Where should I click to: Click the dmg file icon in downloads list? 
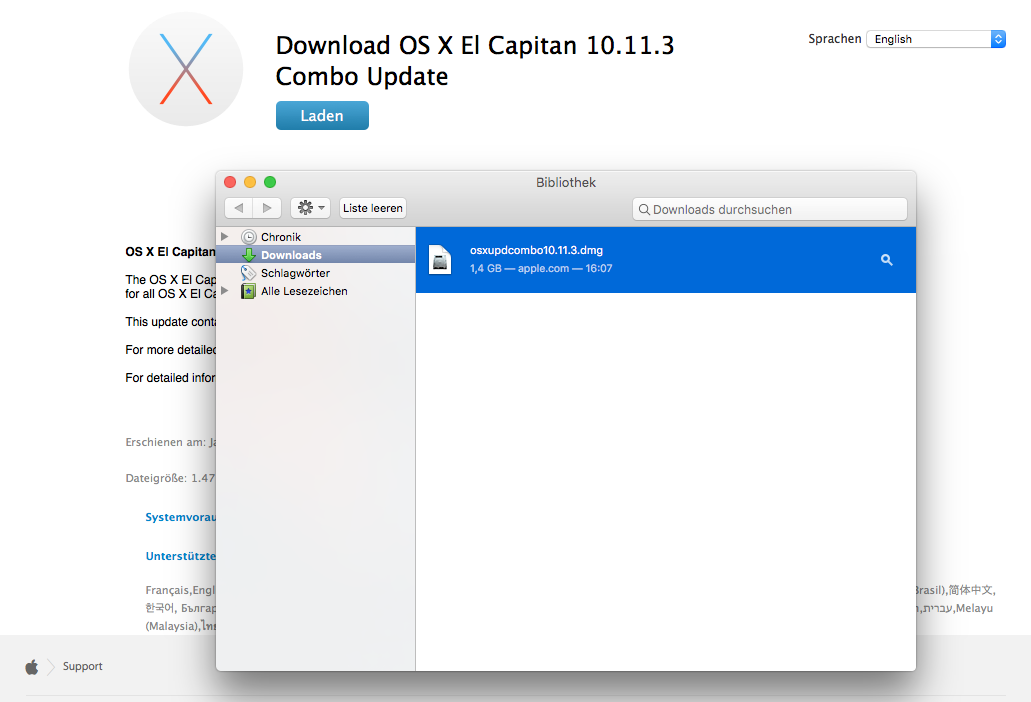440,260
